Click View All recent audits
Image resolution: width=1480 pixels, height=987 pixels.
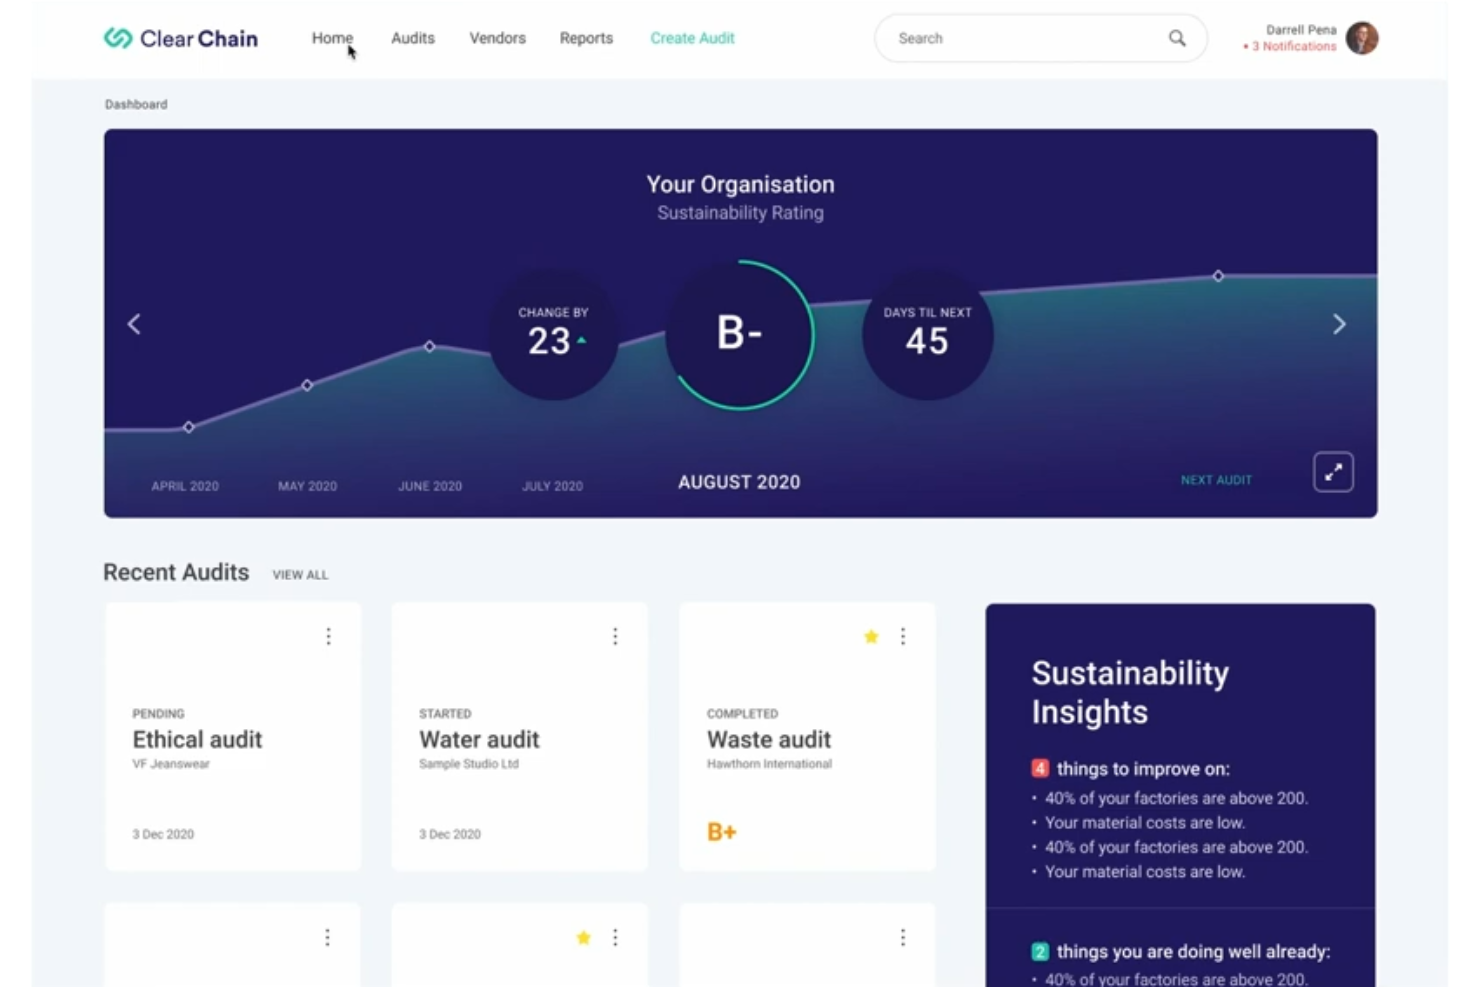click(300, 575)
